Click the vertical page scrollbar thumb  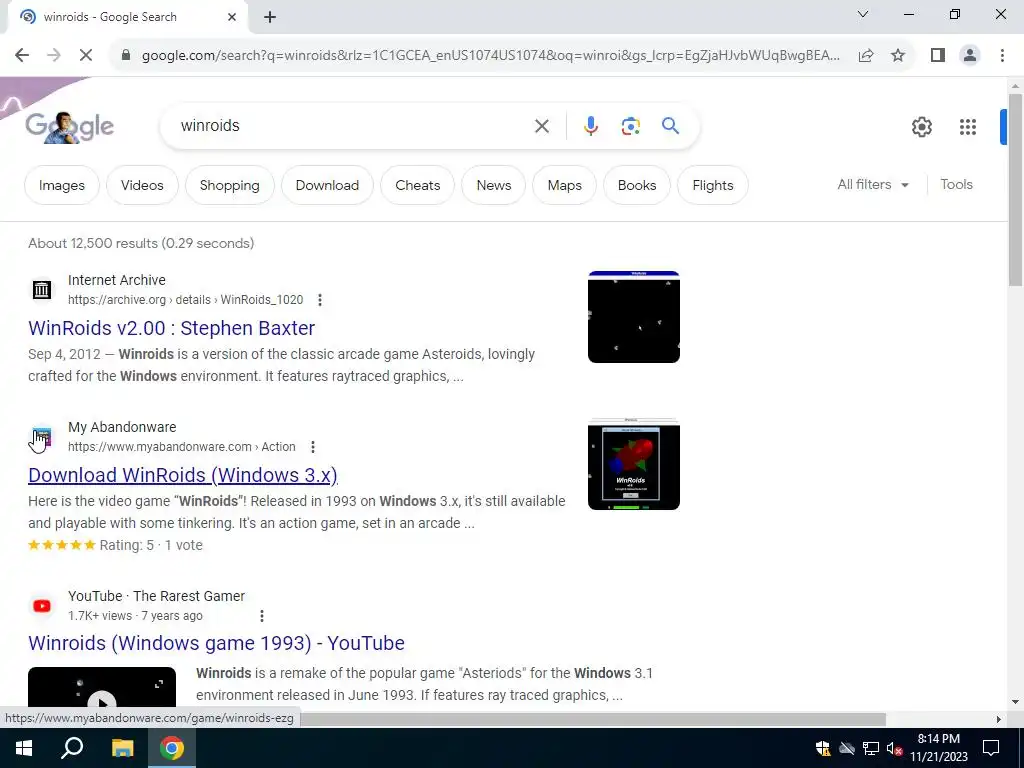[1015, 189]
